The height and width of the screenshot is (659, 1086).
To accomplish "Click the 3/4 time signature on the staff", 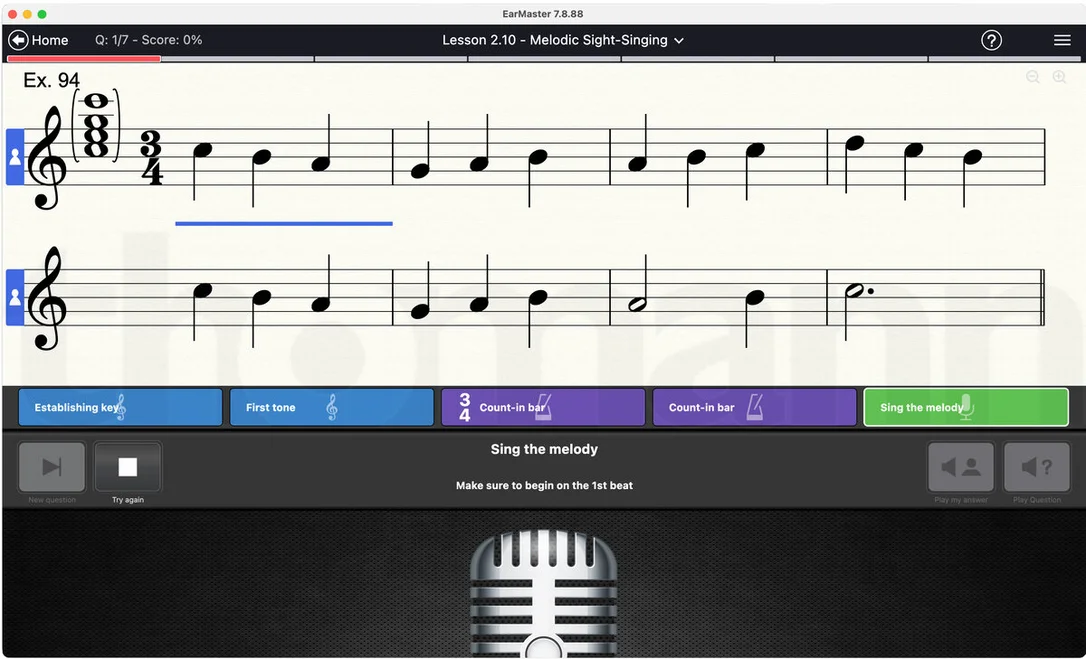I will [x=151, y=158].
